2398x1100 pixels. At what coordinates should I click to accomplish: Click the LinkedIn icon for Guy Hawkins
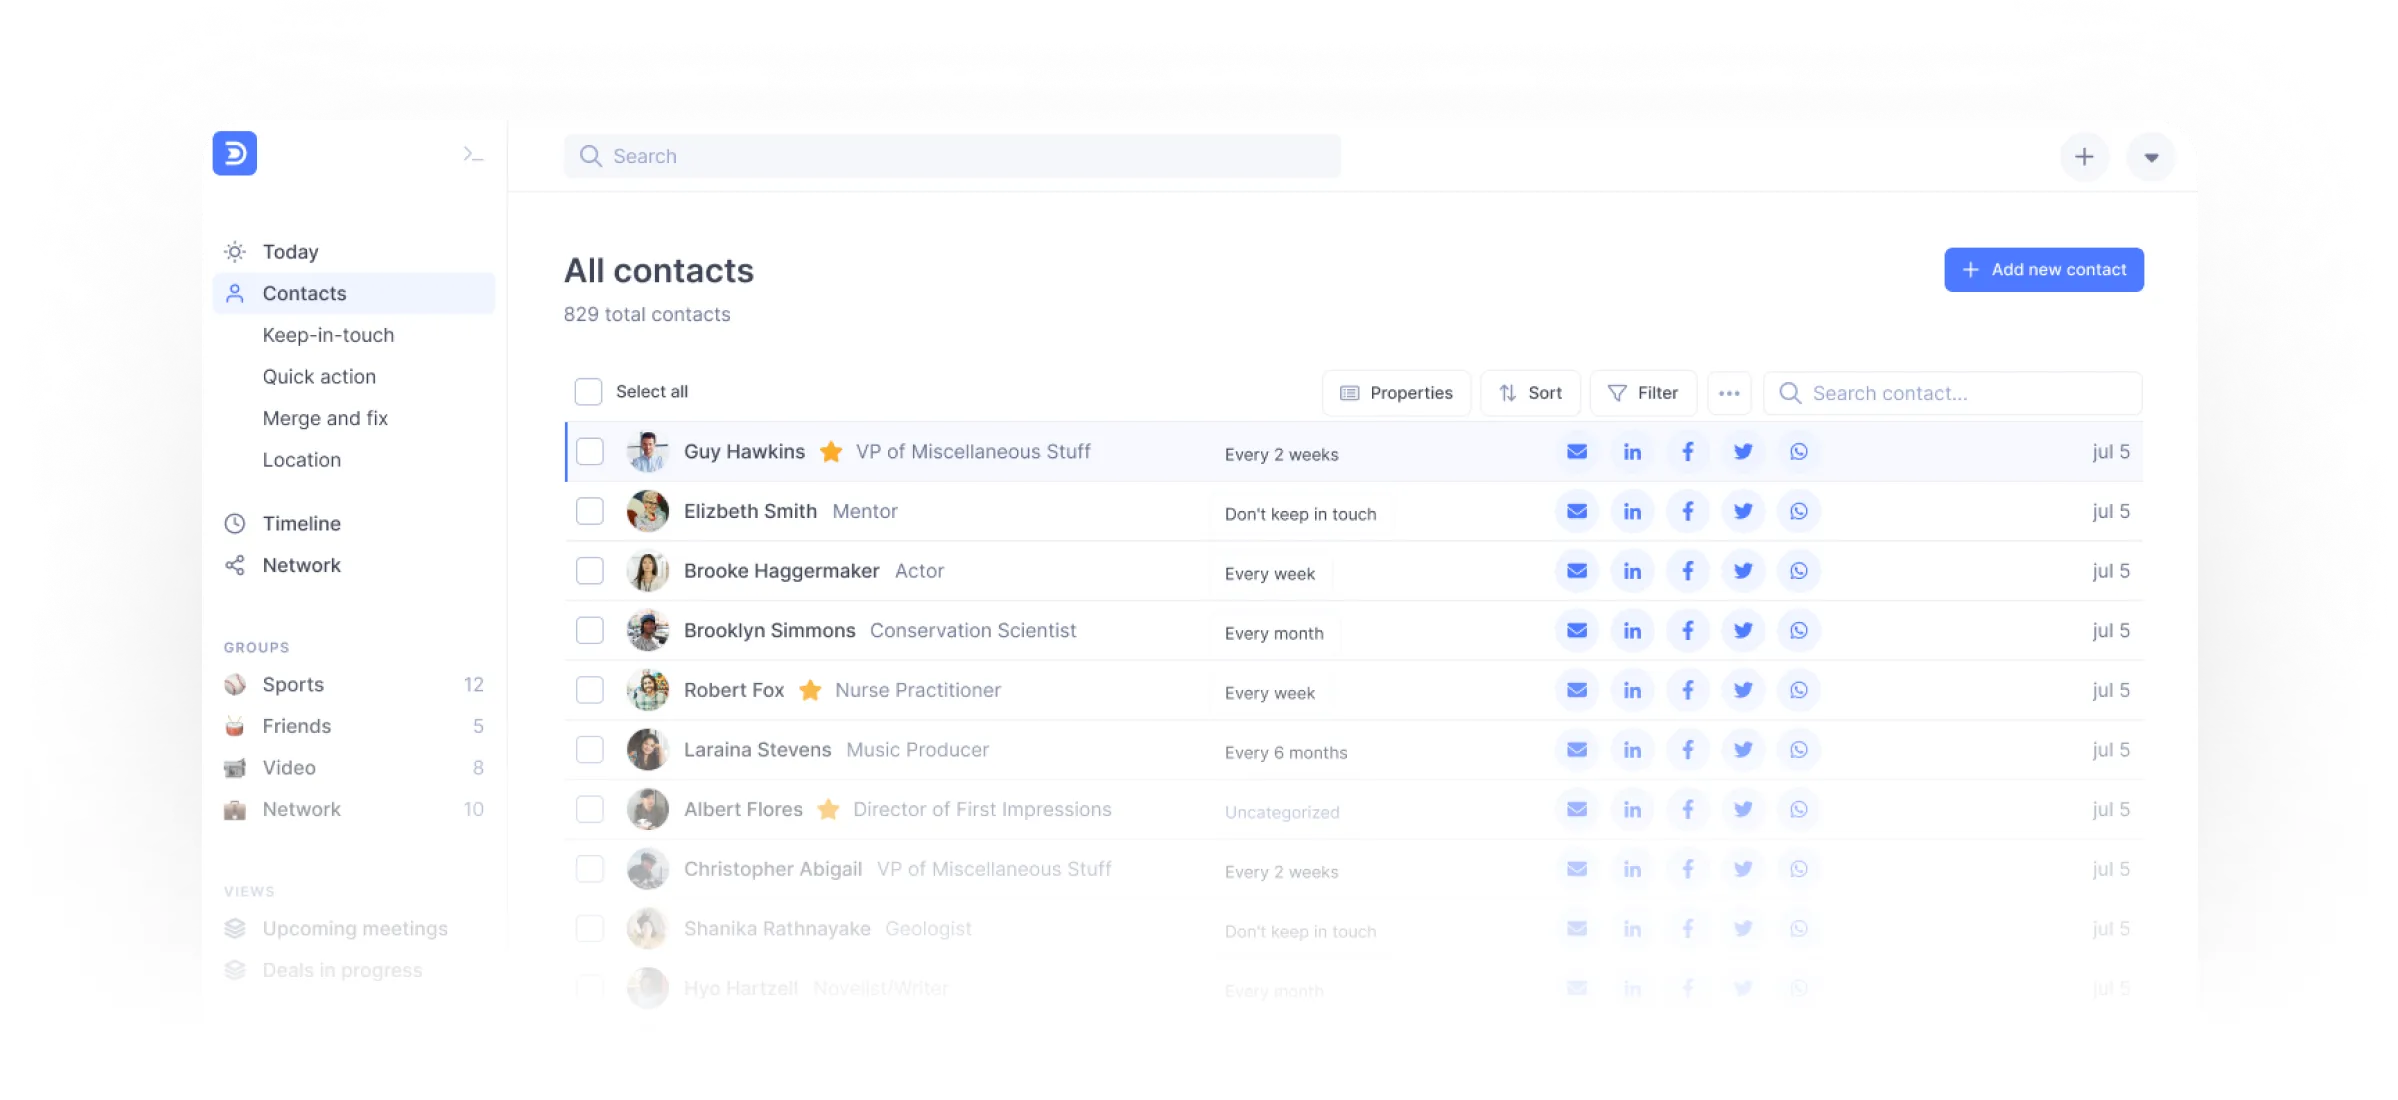tap(1632, 451)
